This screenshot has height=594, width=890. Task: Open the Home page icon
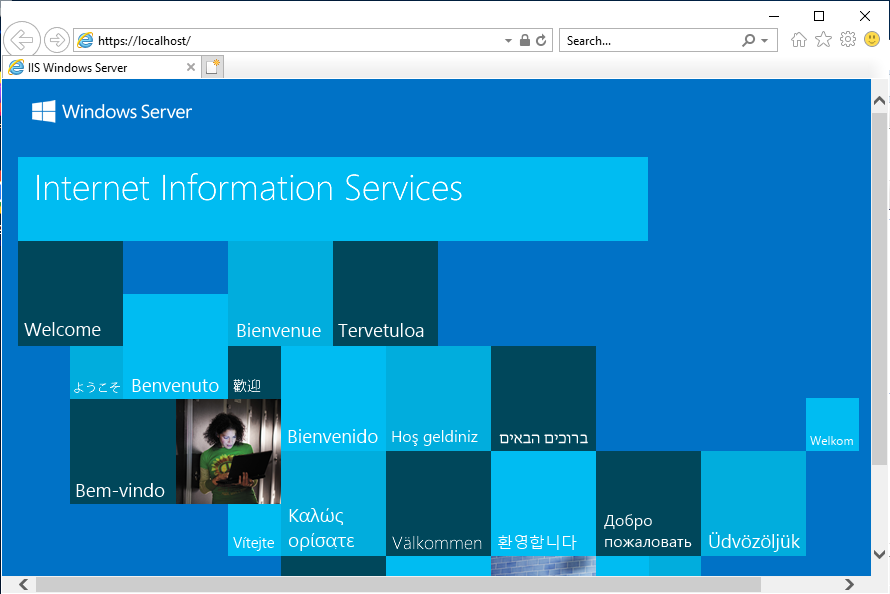point(798,40)
